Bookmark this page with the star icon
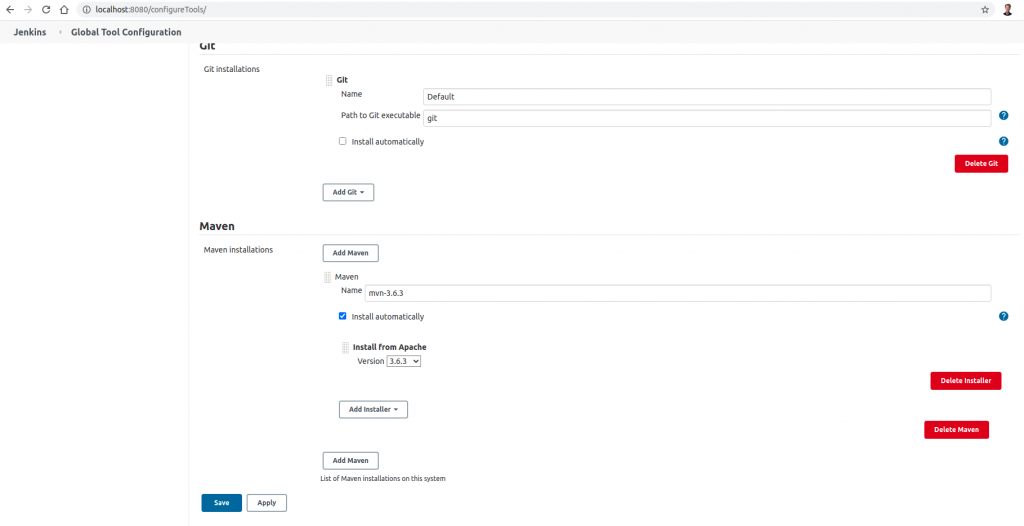The image size is (1024, 526). (985, 9)
